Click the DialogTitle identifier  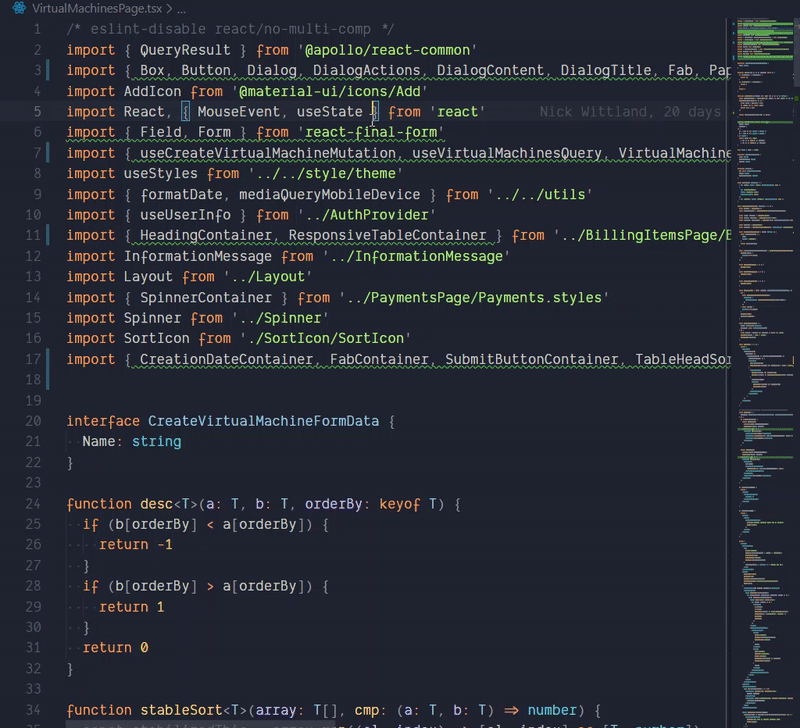pyautogui.click(x=606, y=70)
